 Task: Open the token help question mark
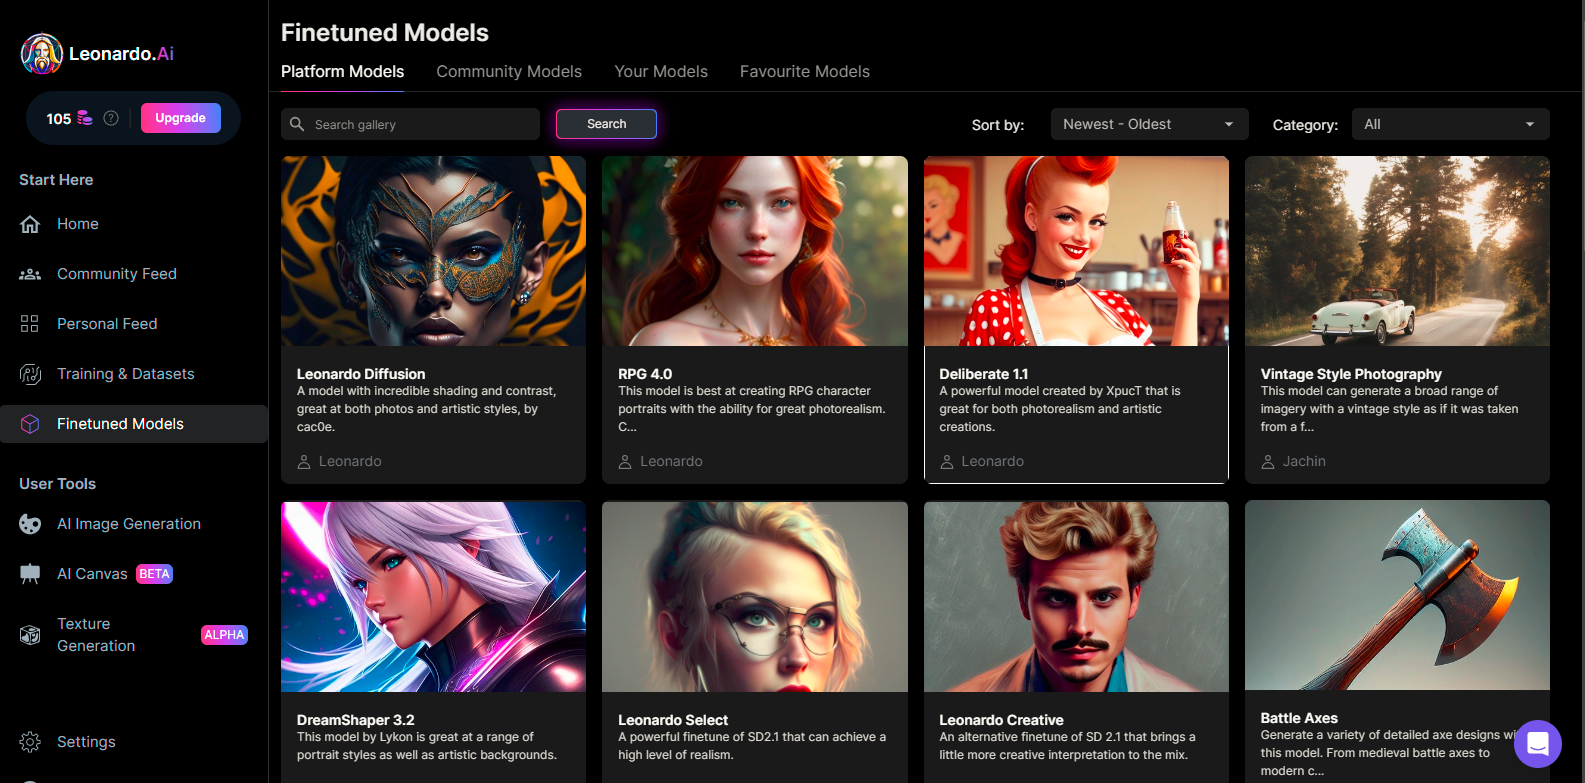(x=111, y=118)
